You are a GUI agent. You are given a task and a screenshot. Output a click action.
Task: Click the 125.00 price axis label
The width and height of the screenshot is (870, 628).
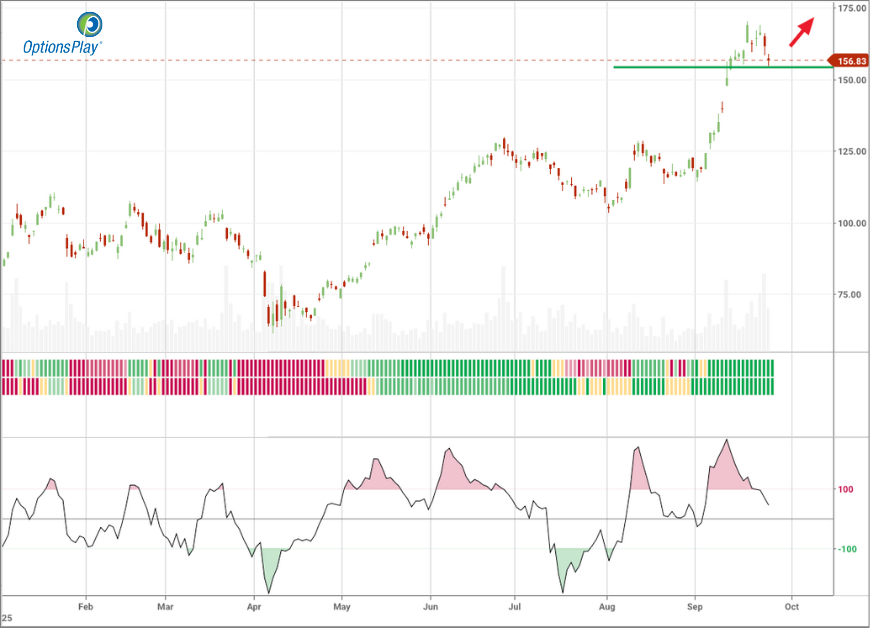click(851, 152)
